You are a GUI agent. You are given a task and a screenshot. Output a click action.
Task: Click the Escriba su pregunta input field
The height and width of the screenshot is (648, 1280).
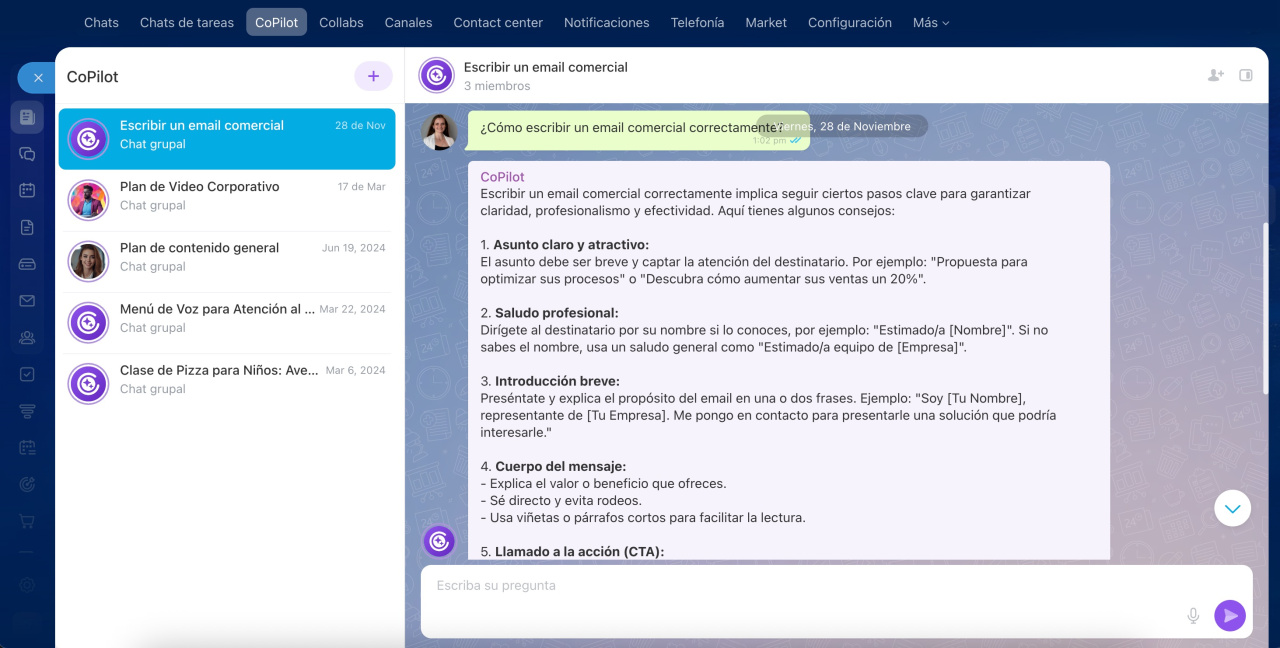point(800,586)
